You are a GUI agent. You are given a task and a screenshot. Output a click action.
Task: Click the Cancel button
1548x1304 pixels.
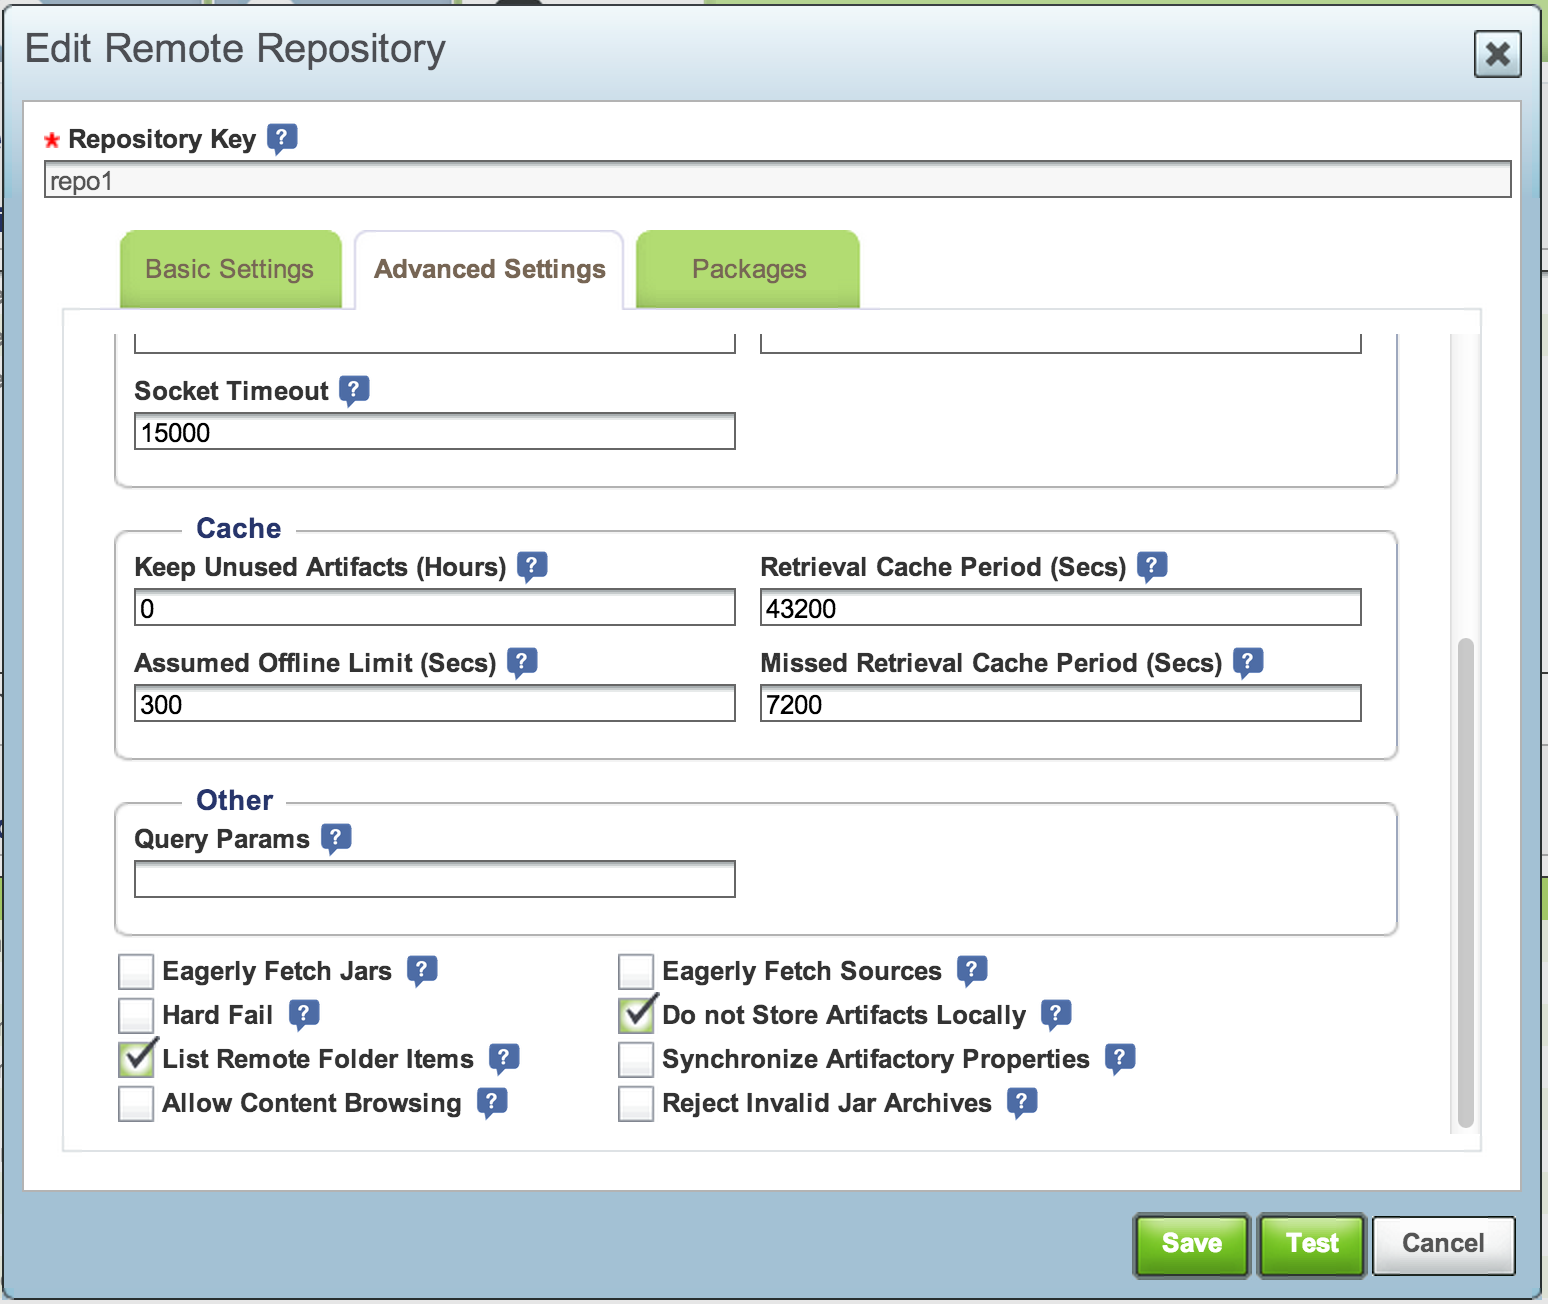1442,1244
